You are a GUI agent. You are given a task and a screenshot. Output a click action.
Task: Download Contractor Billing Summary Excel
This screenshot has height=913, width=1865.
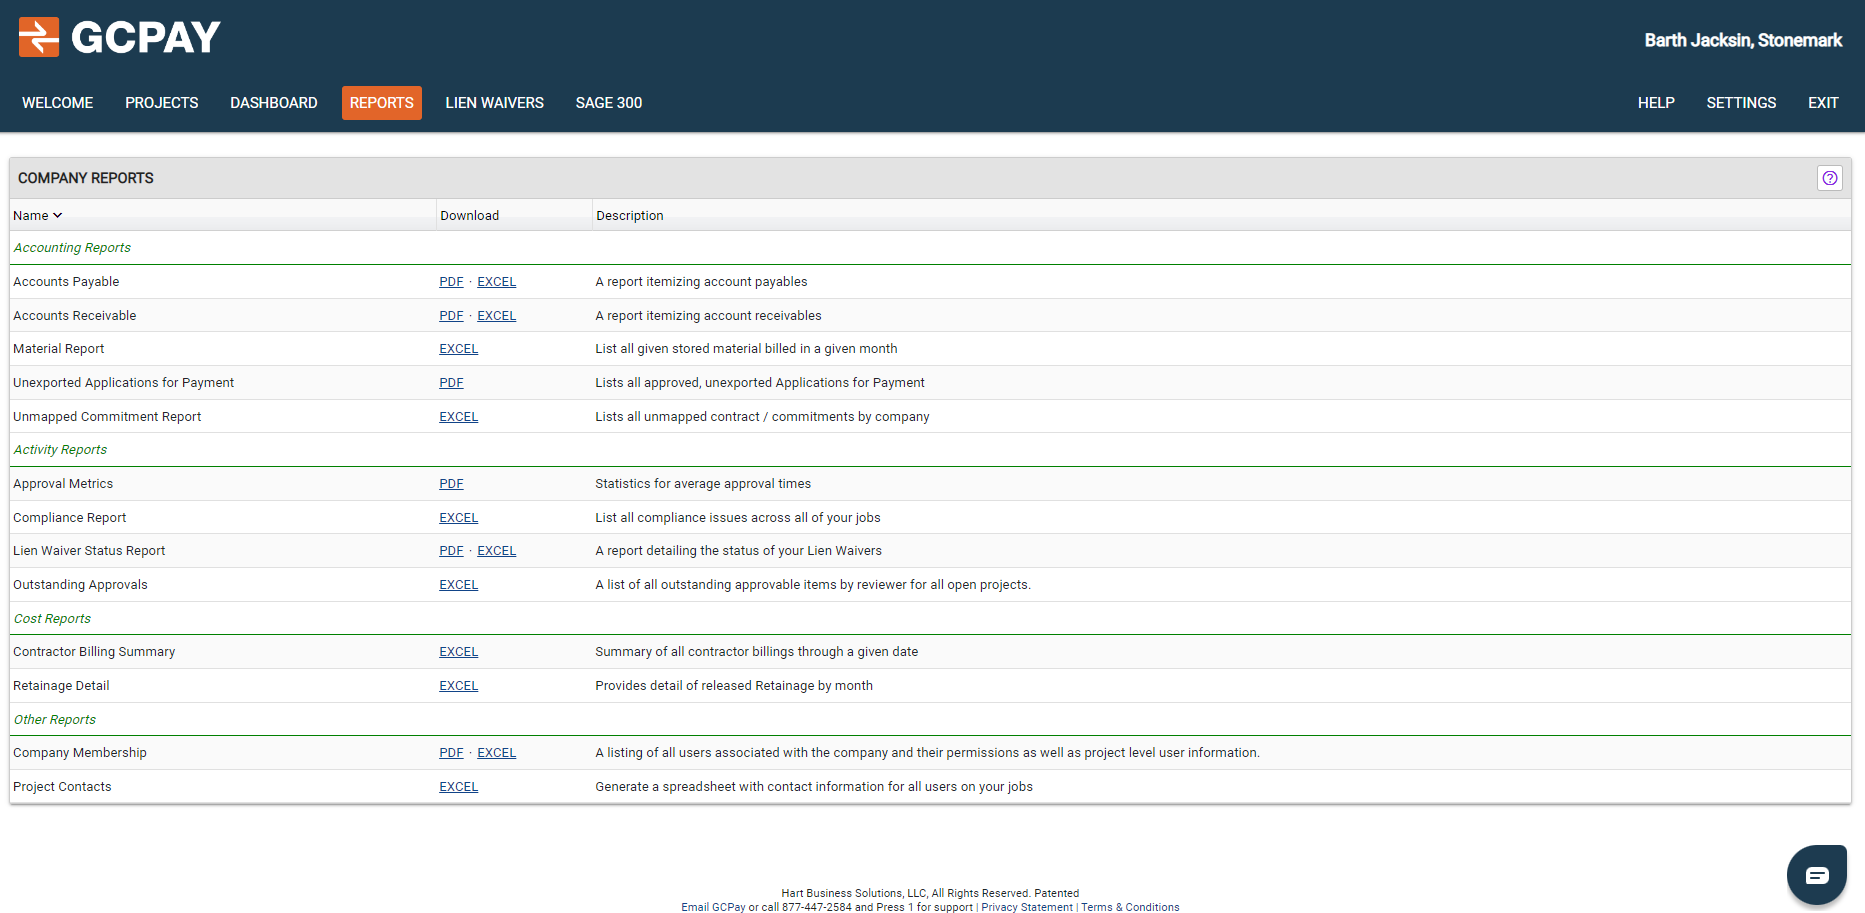458,652
